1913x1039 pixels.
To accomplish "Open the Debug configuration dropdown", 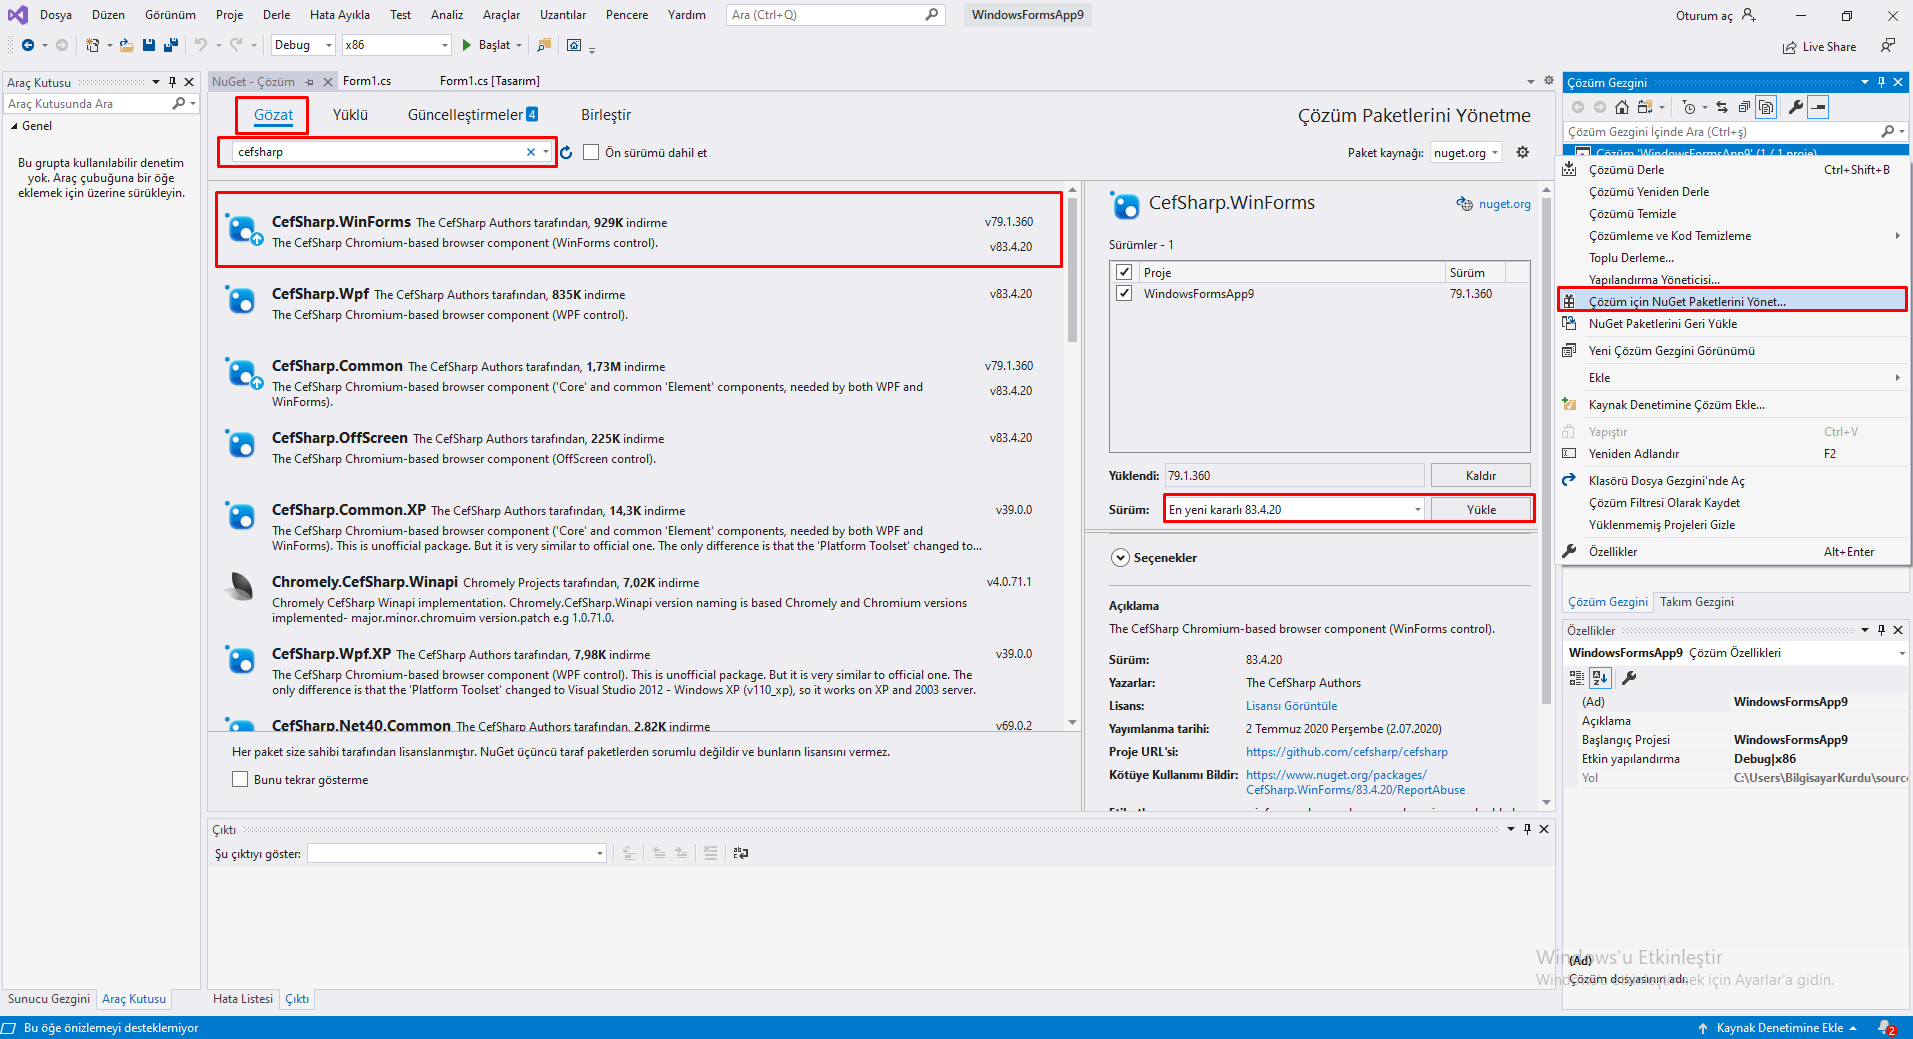I will 304,45.
